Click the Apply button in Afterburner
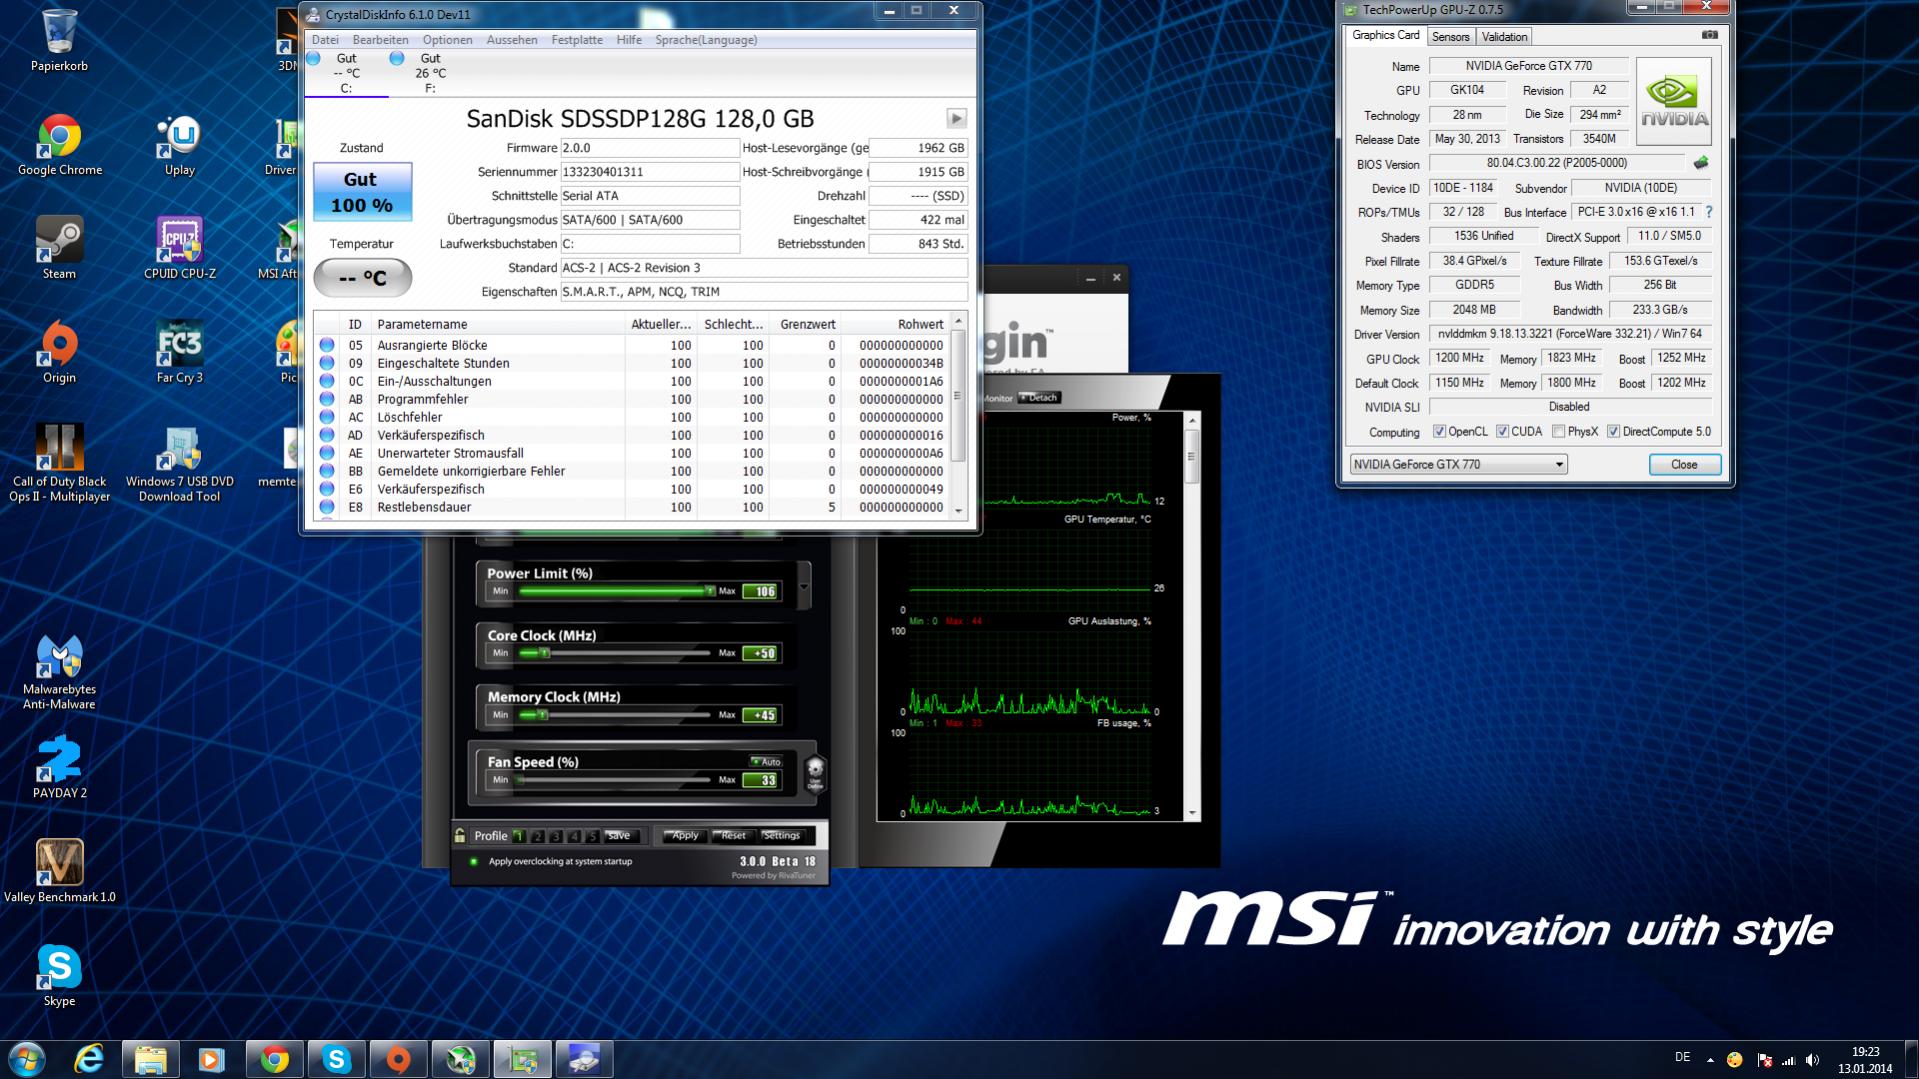The image size is (1919, 1079). tap(685, 836)
